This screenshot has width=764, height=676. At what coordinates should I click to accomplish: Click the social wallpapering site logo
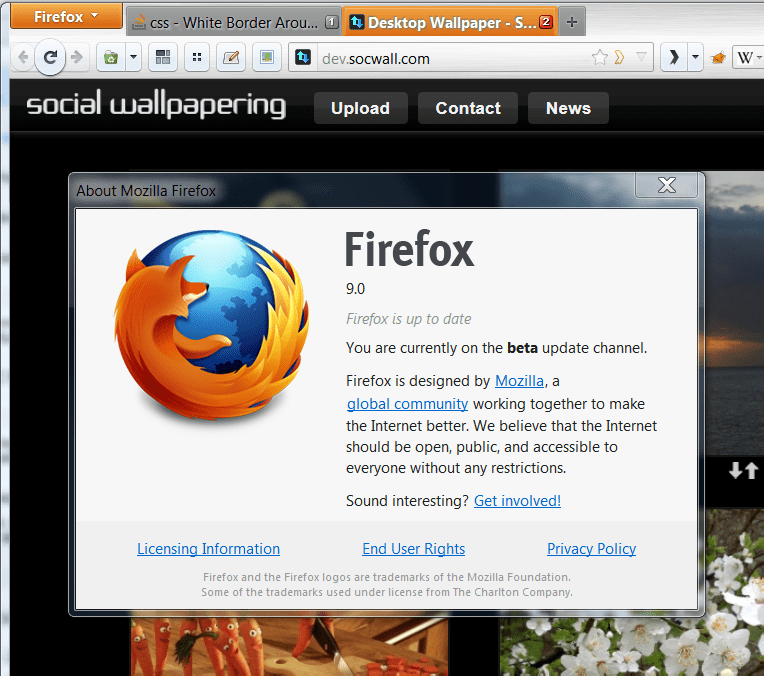click(x=156, y=105)
